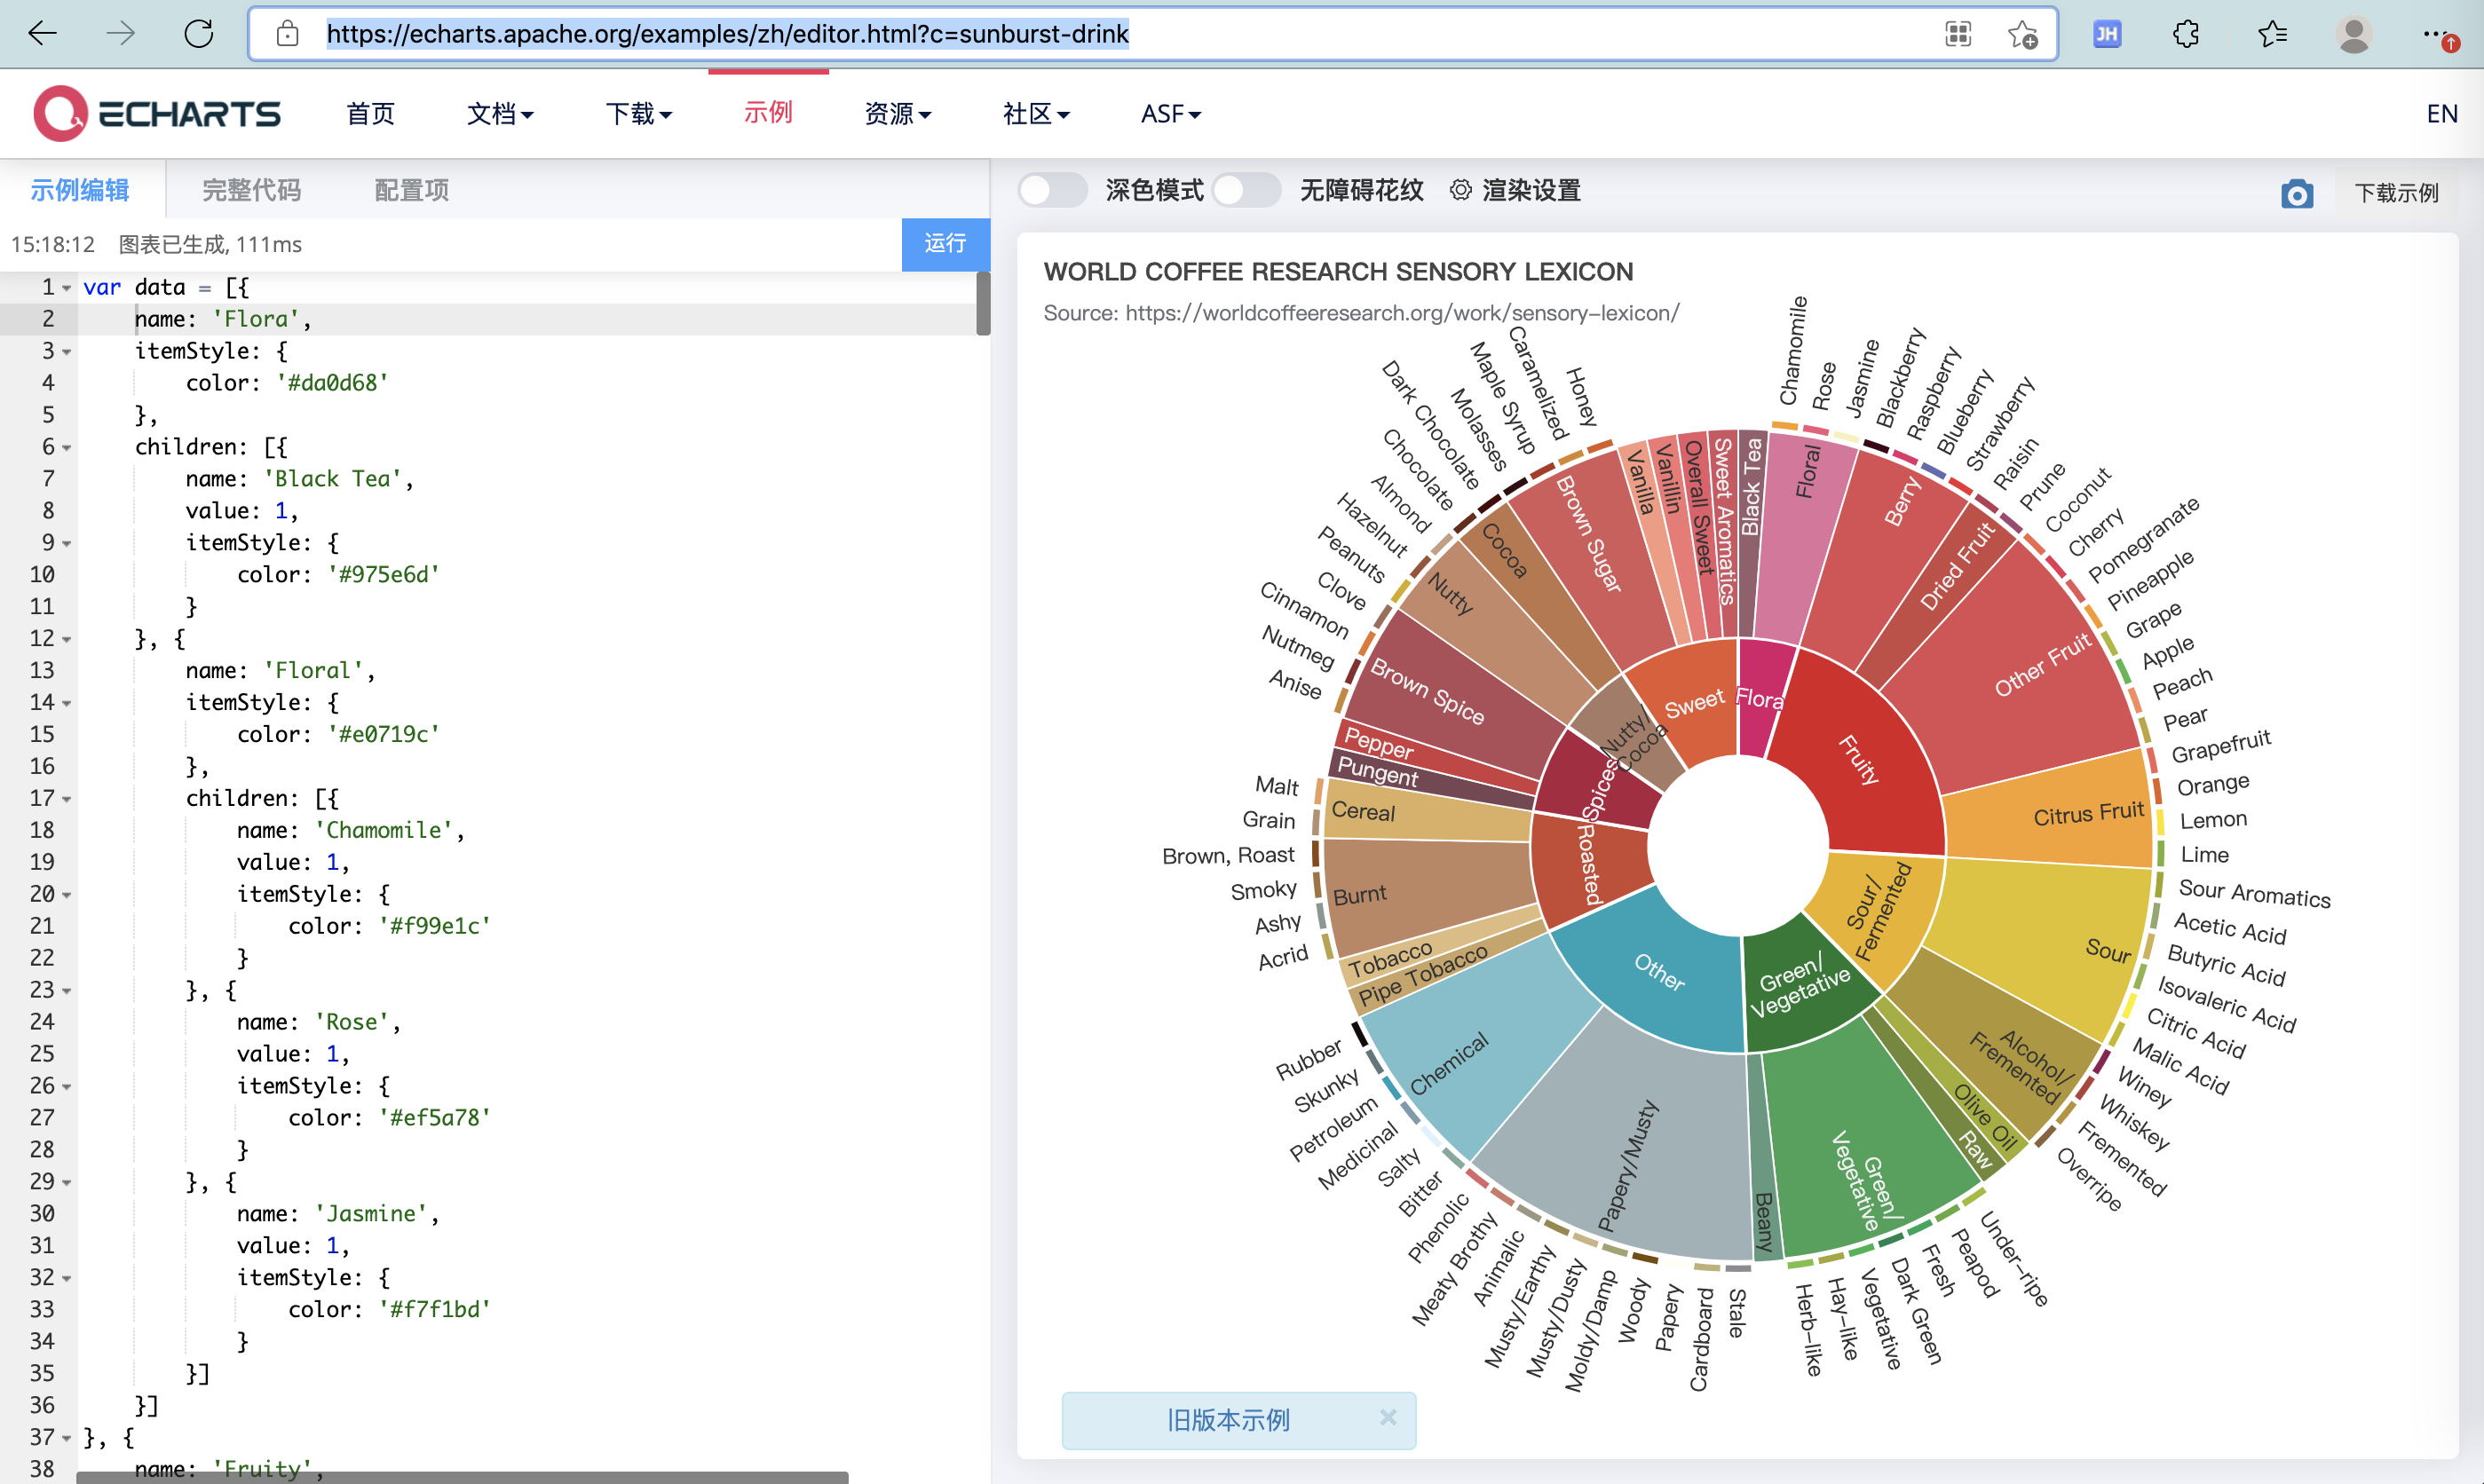This screenshot has height=1484, width=2484.
Task: Open the 资源 dropdown menu
Action: [x=897, y=113]
